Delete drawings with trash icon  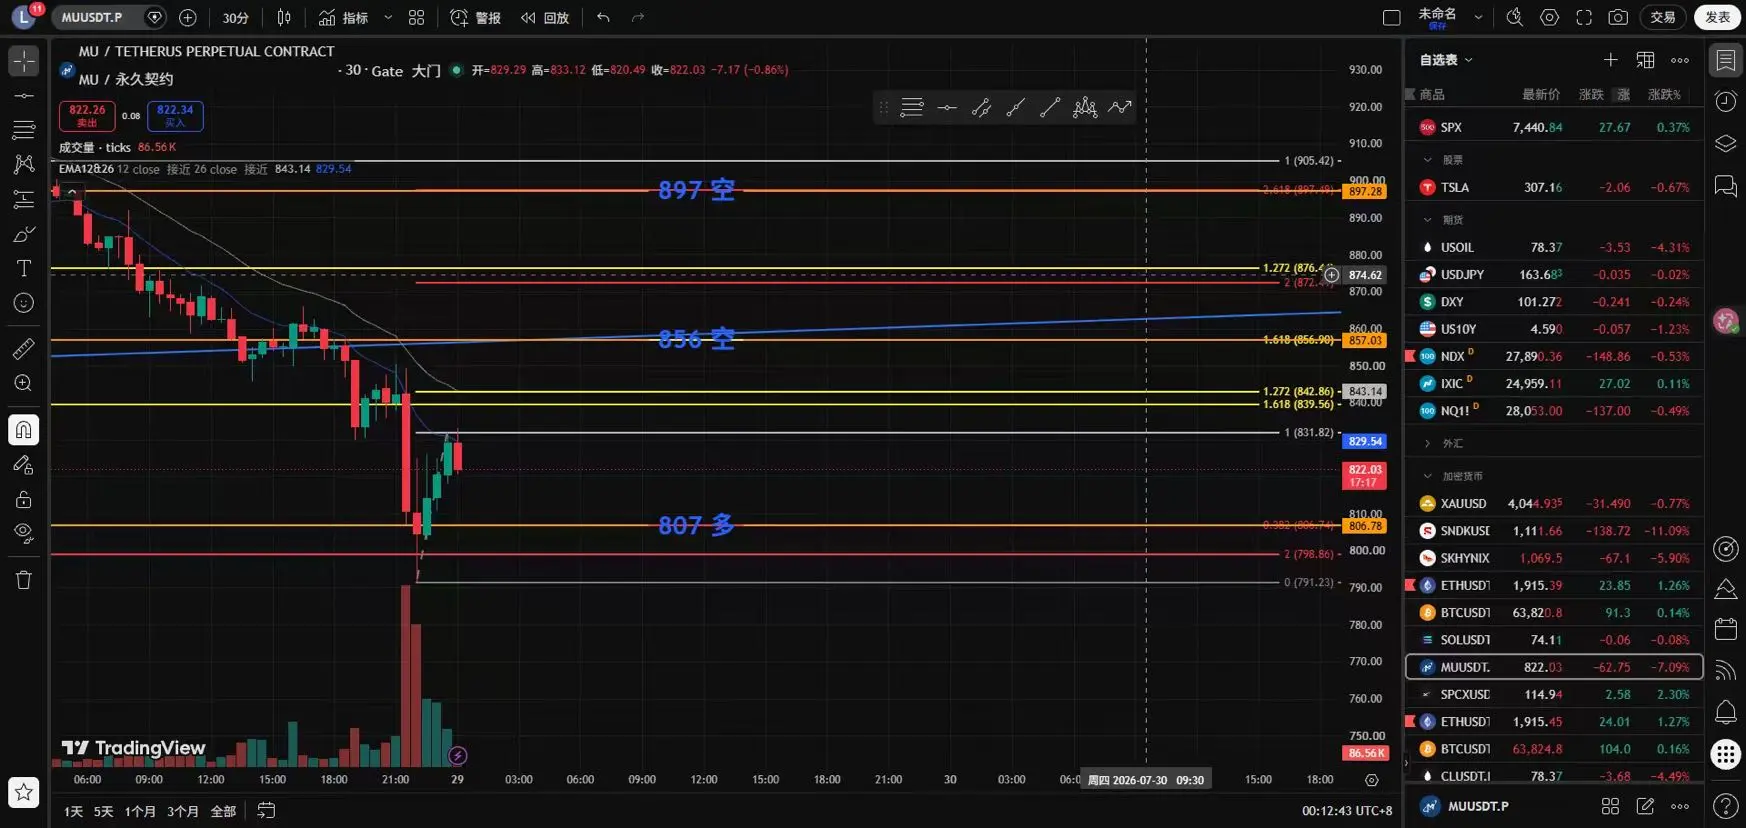(24, 580)
